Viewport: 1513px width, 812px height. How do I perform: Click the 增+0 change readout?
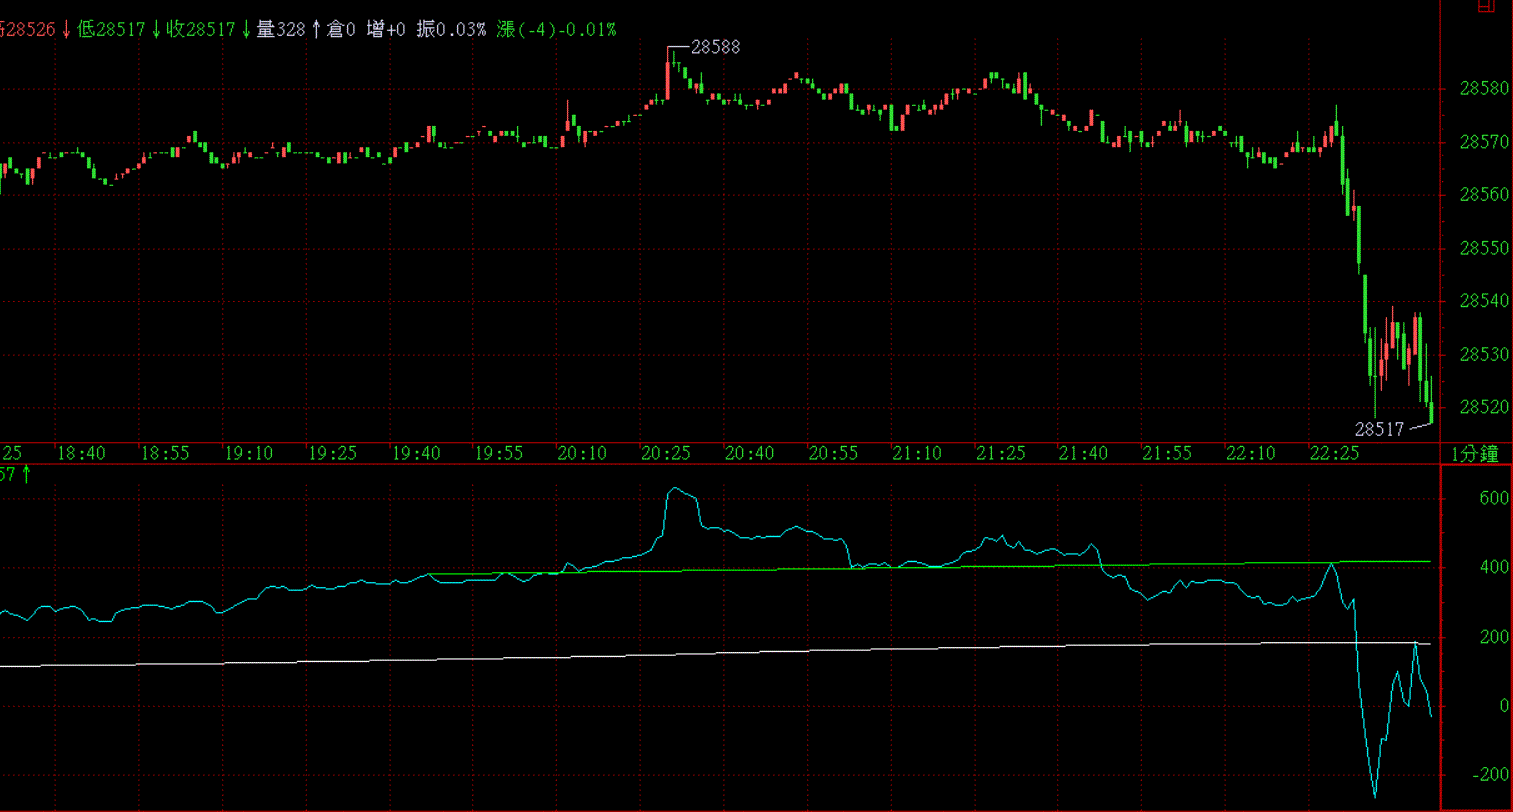[386, 30]
